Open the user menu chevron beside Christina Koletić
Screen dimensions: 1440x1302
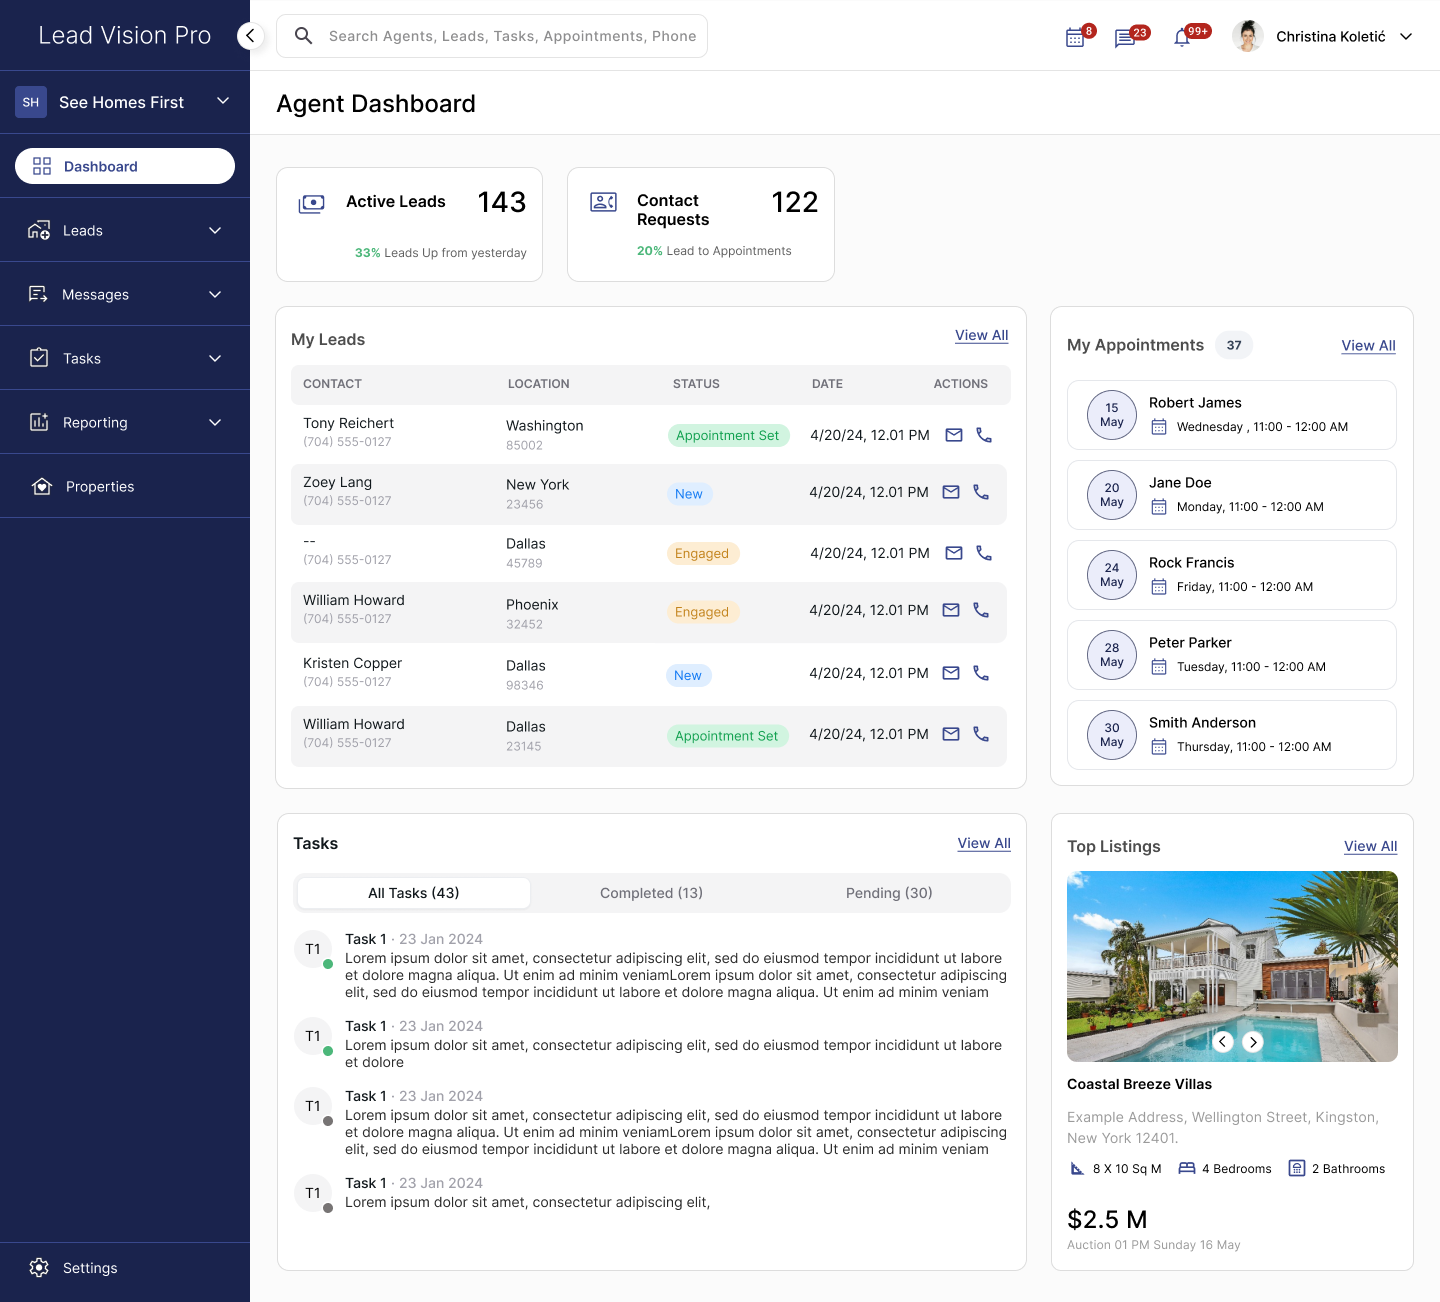(x=1406, y=36)
